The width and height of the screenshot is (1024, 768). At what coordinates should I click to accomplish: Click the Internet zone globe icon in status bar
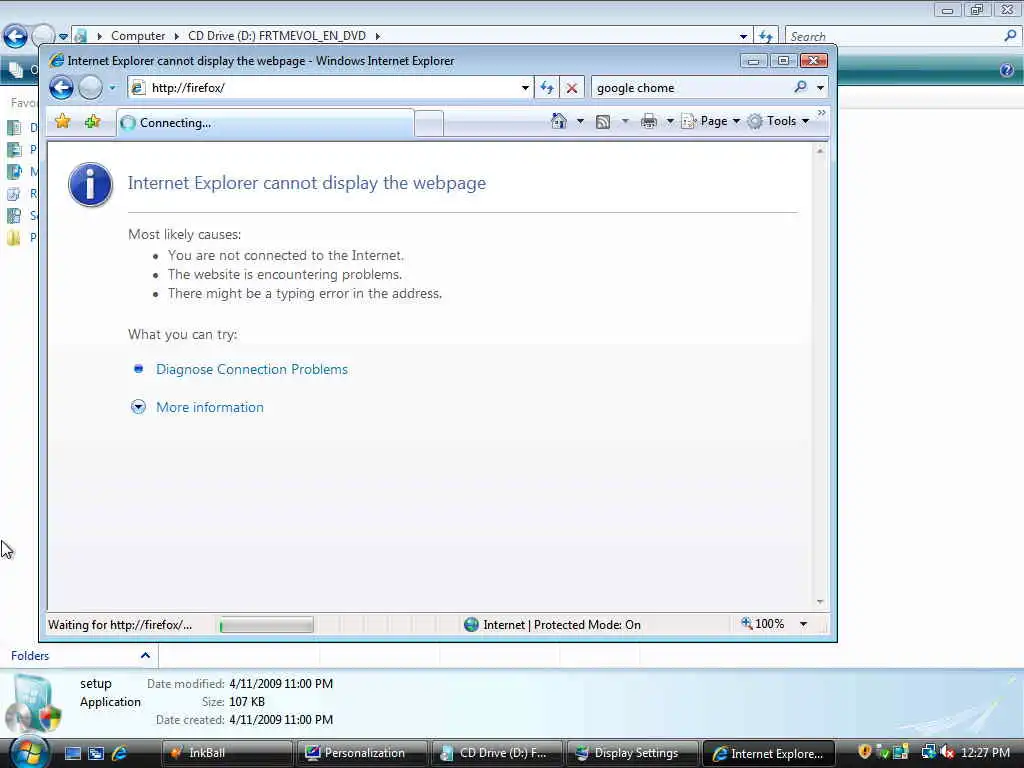pos(471,624)
